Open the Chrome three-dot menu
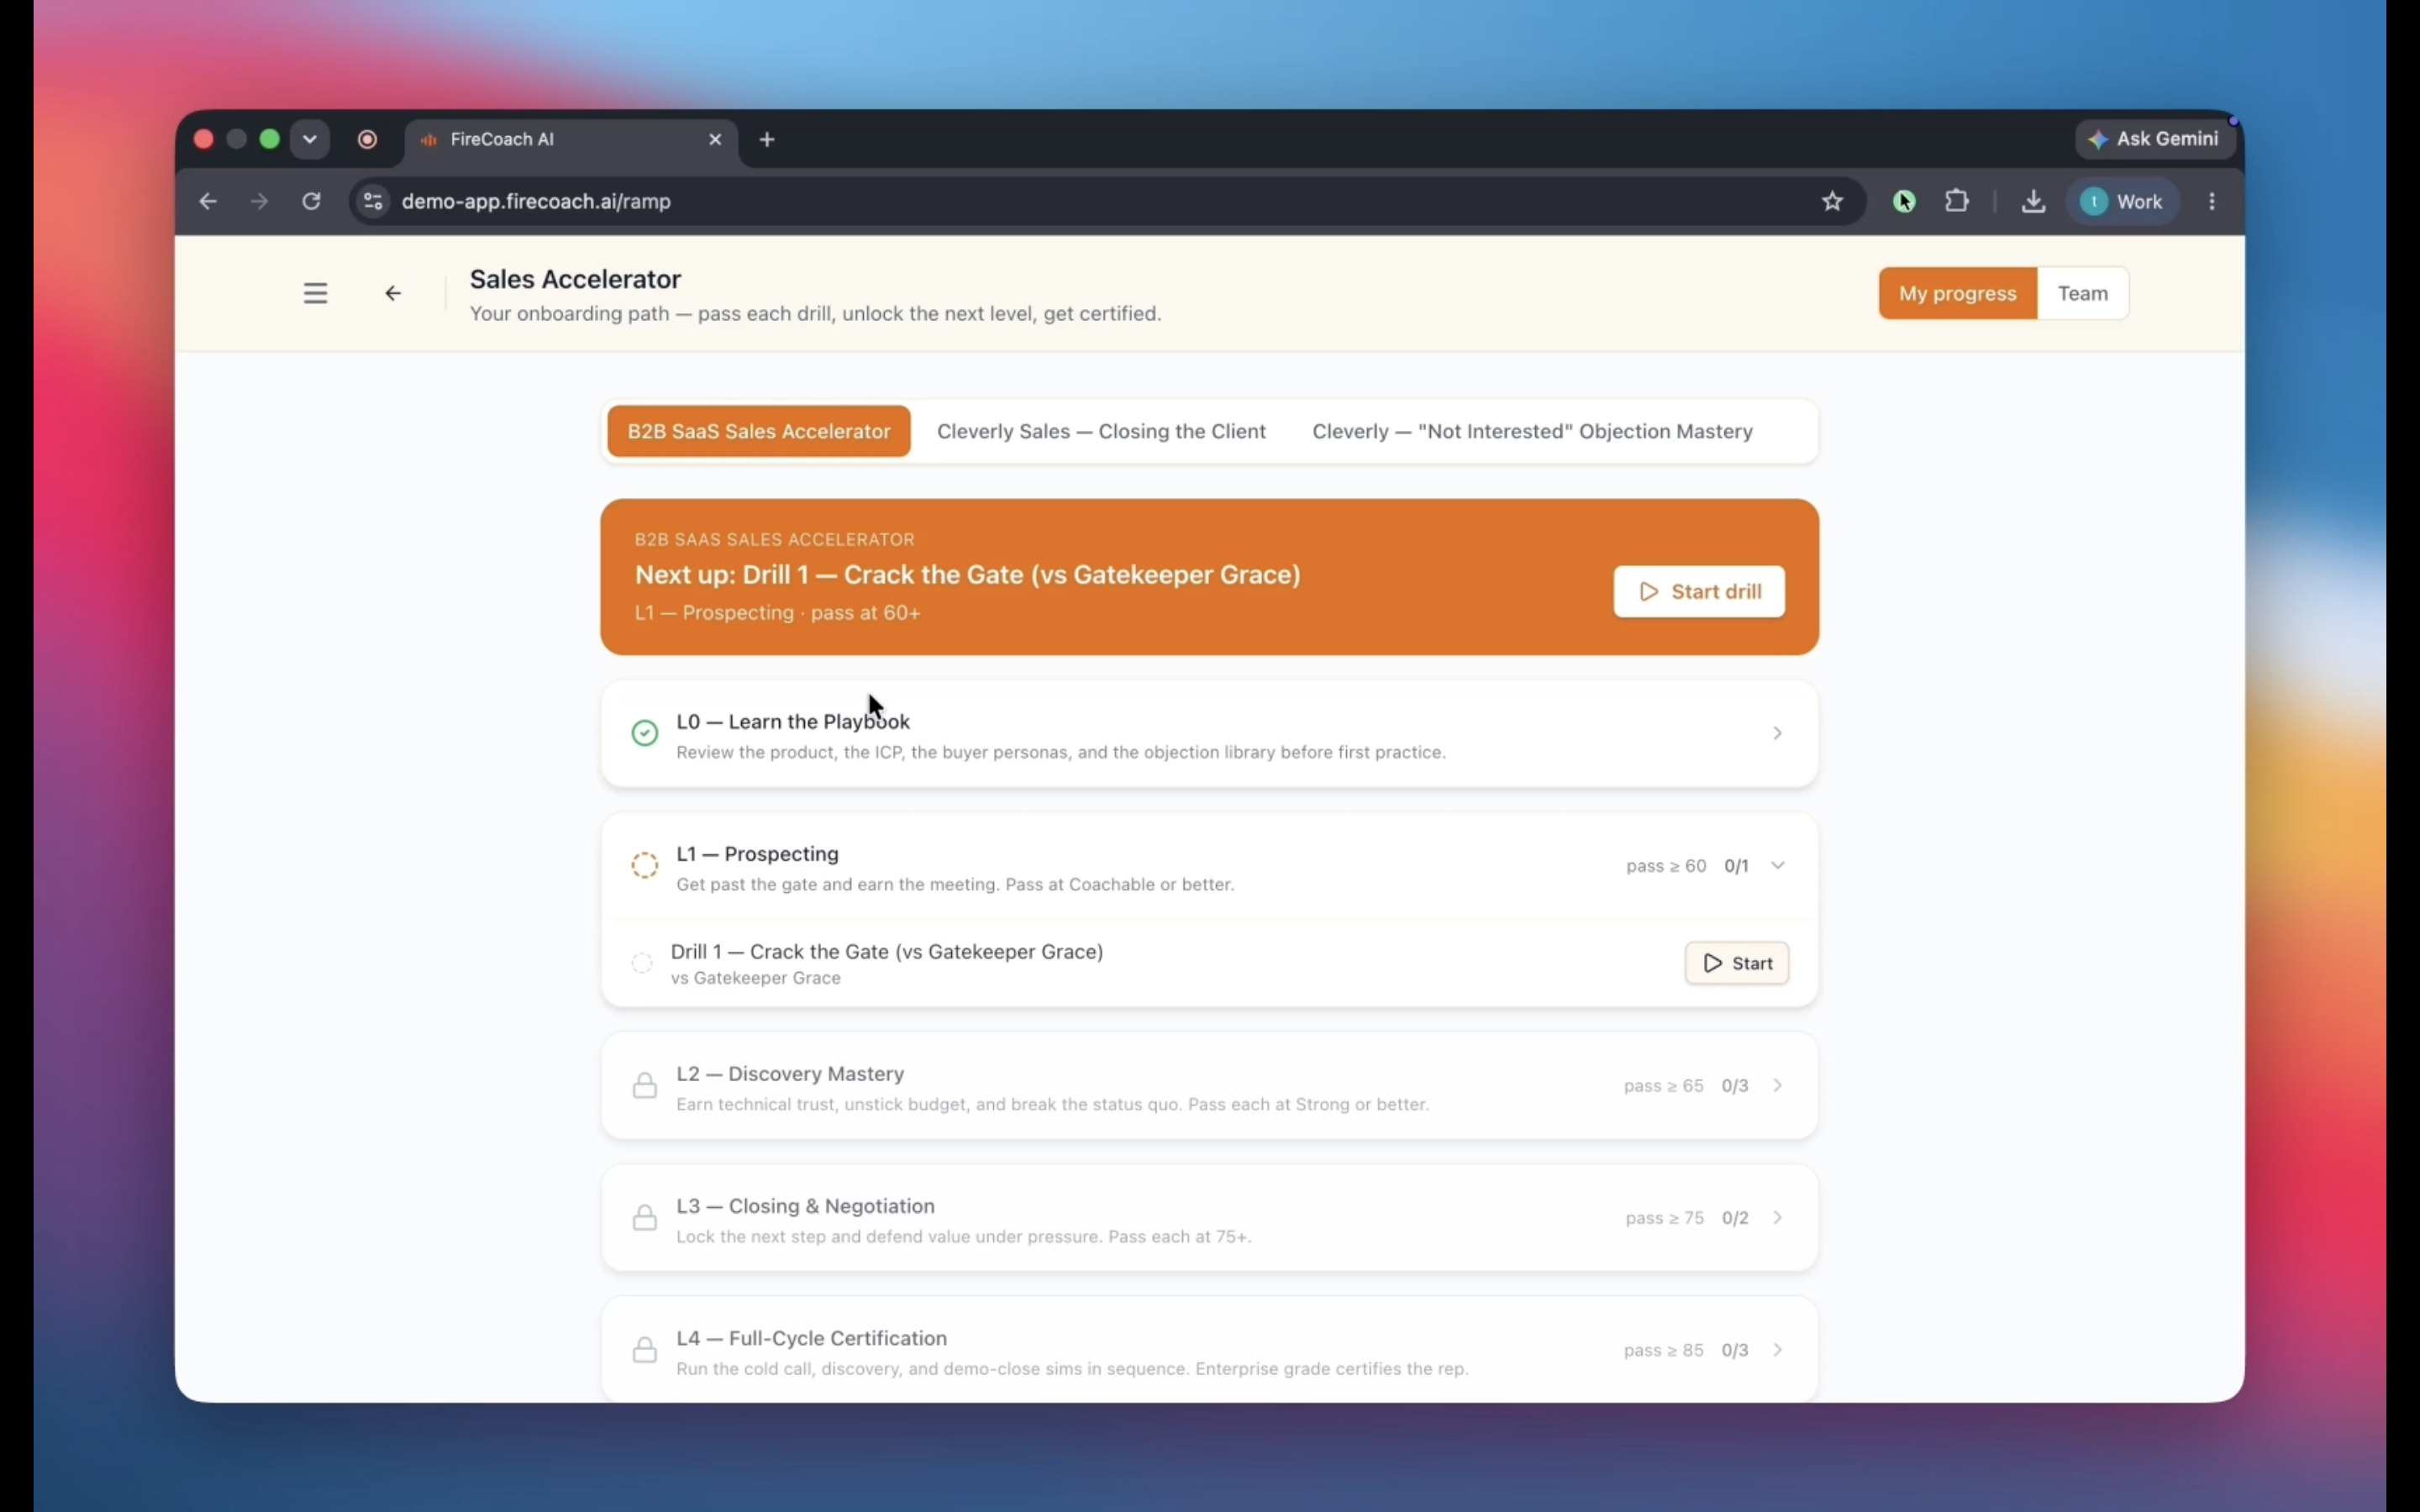This screenshot has height=1512, width=2420. pyautogui.click(x=2212, y=201)
